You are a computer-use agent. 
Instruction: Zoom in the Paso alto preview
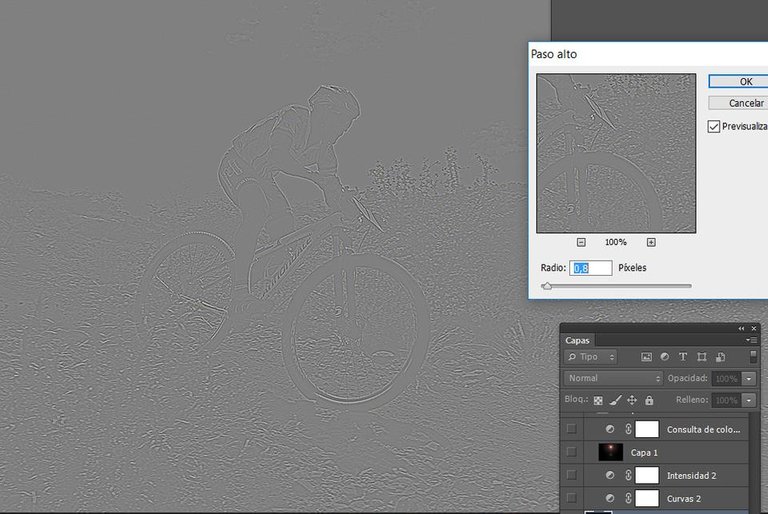(651, 242)
